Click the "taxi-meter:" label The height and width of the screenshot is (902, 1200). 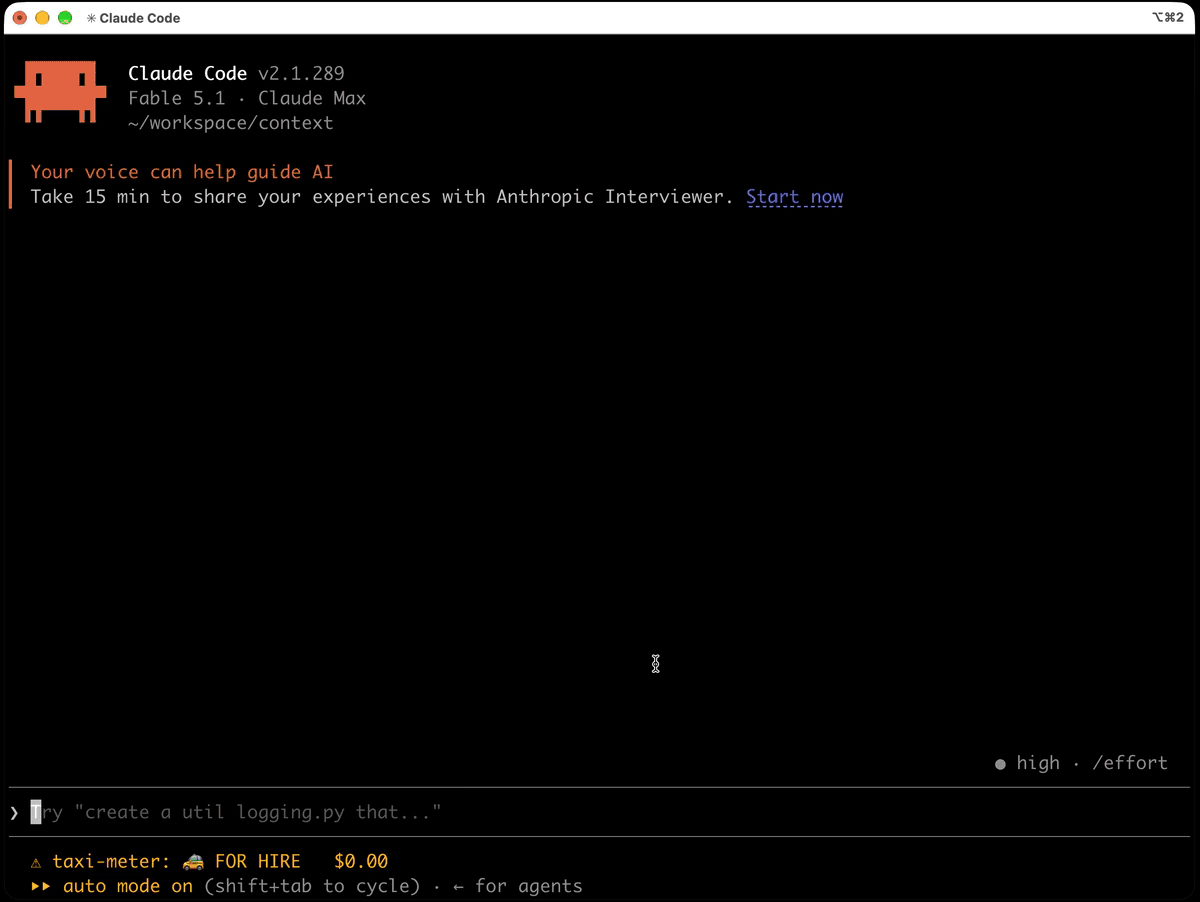tap(112, 861)
